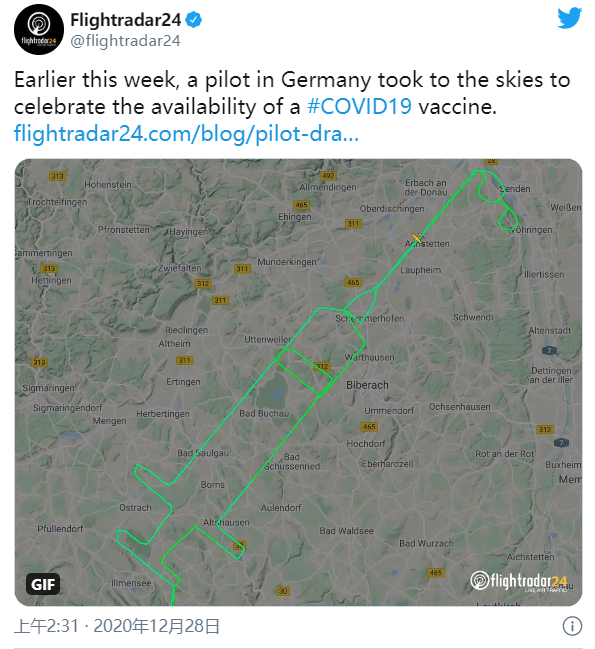Click the Flightradar24 display name
Image resolution: width=595 pixels, height=649 pixels.
point(126,20)
